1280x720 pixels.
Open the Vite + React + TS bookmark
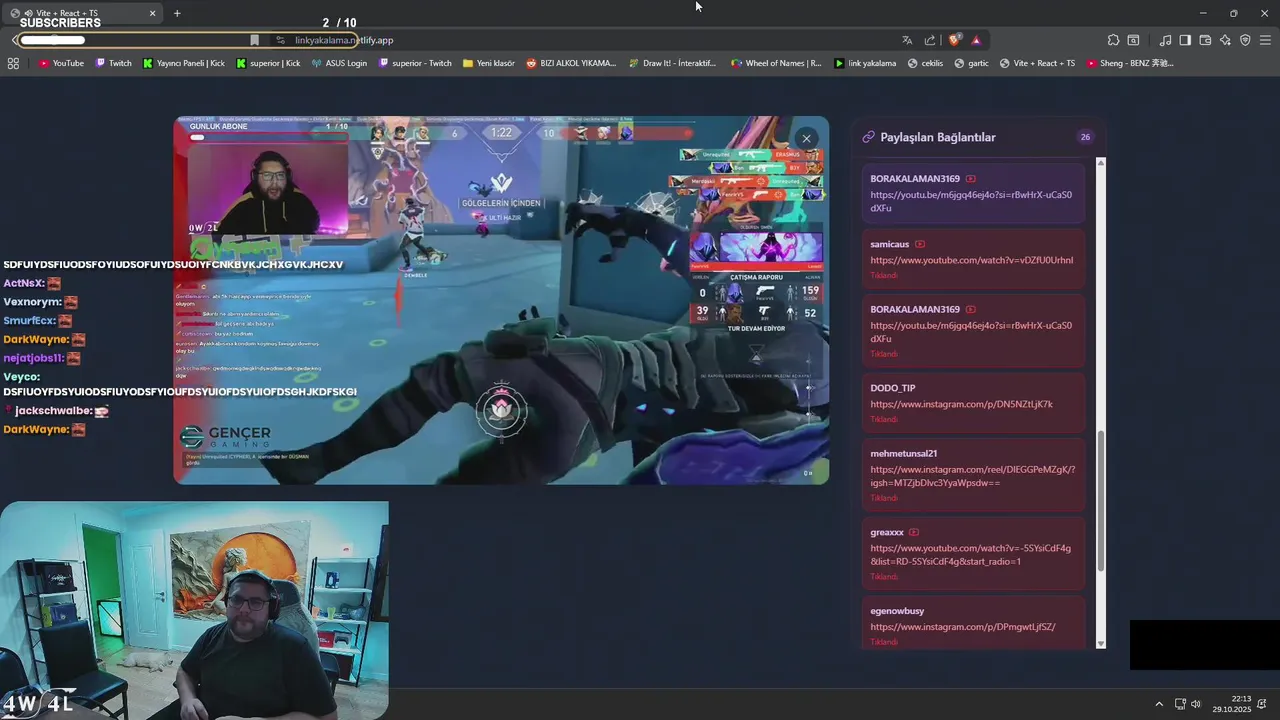tap(1037, 63)
